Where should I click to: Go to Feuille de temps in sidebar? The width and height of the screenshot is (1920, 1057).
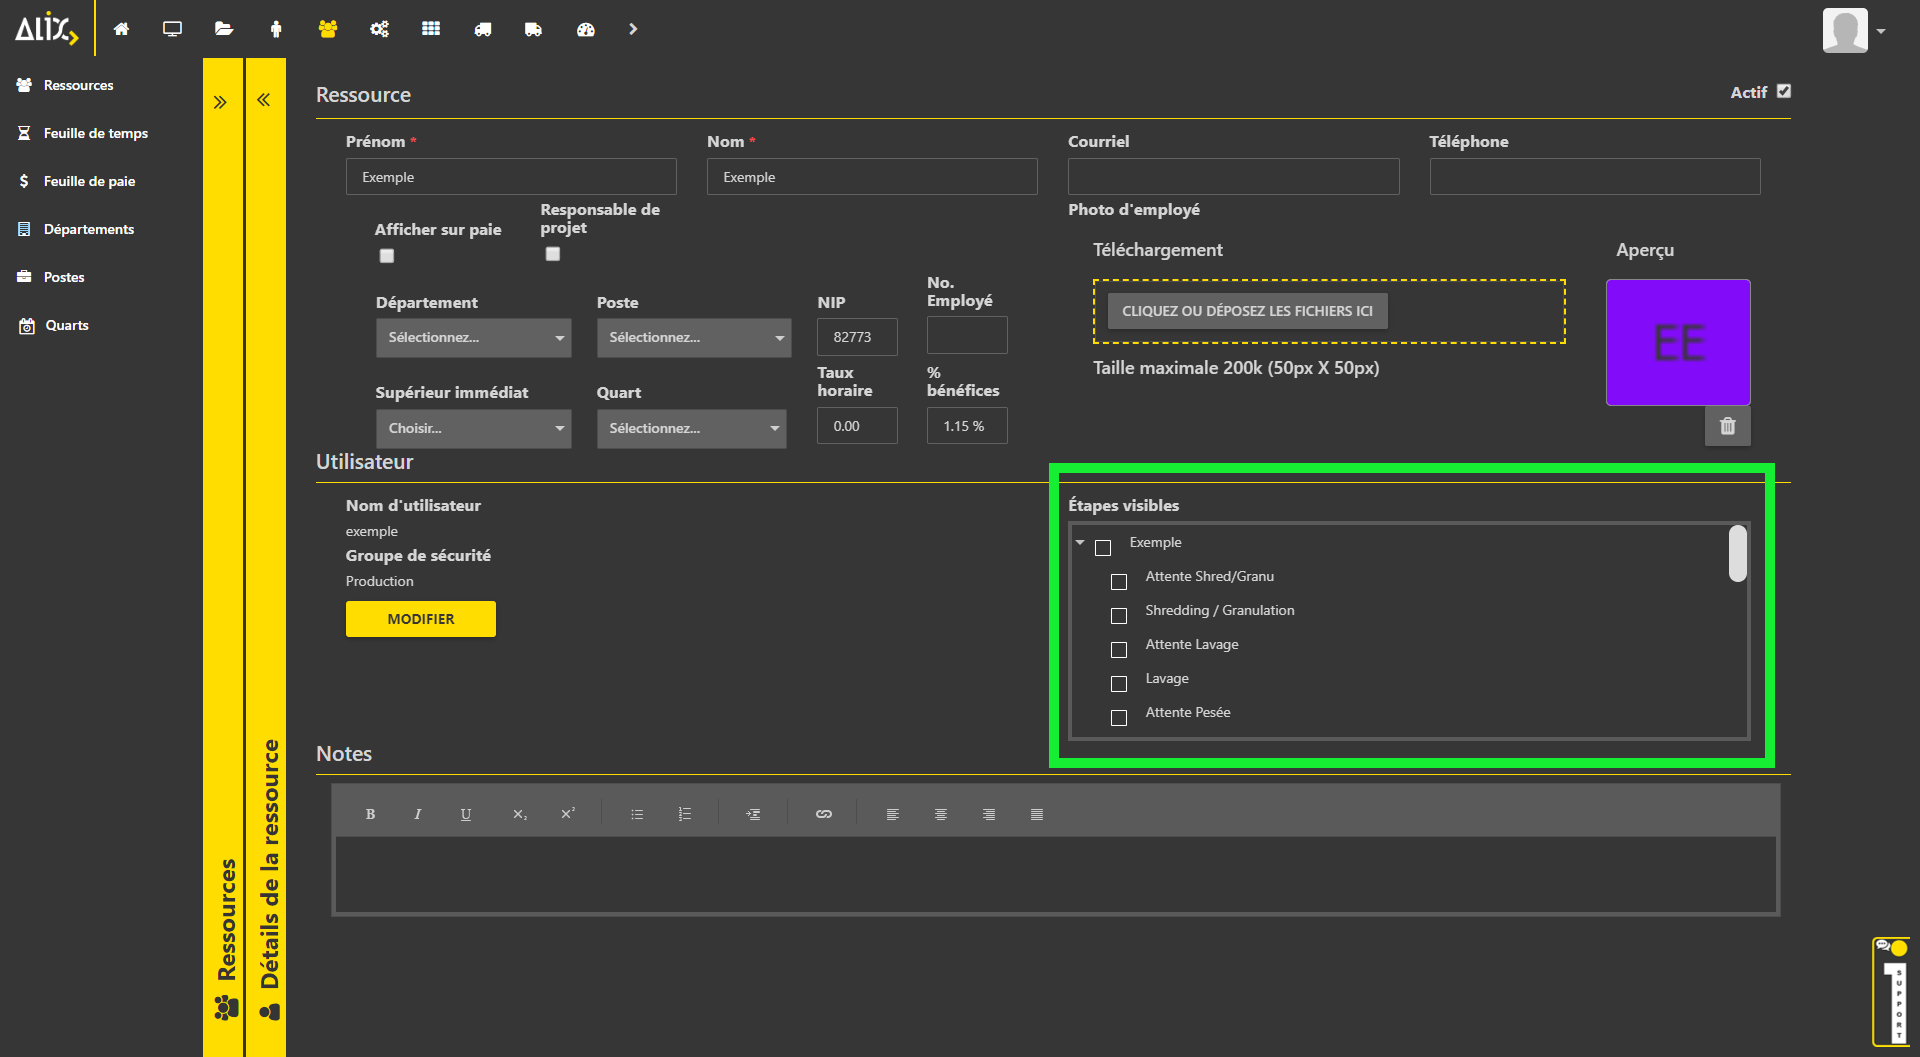(x=95, y=133)
